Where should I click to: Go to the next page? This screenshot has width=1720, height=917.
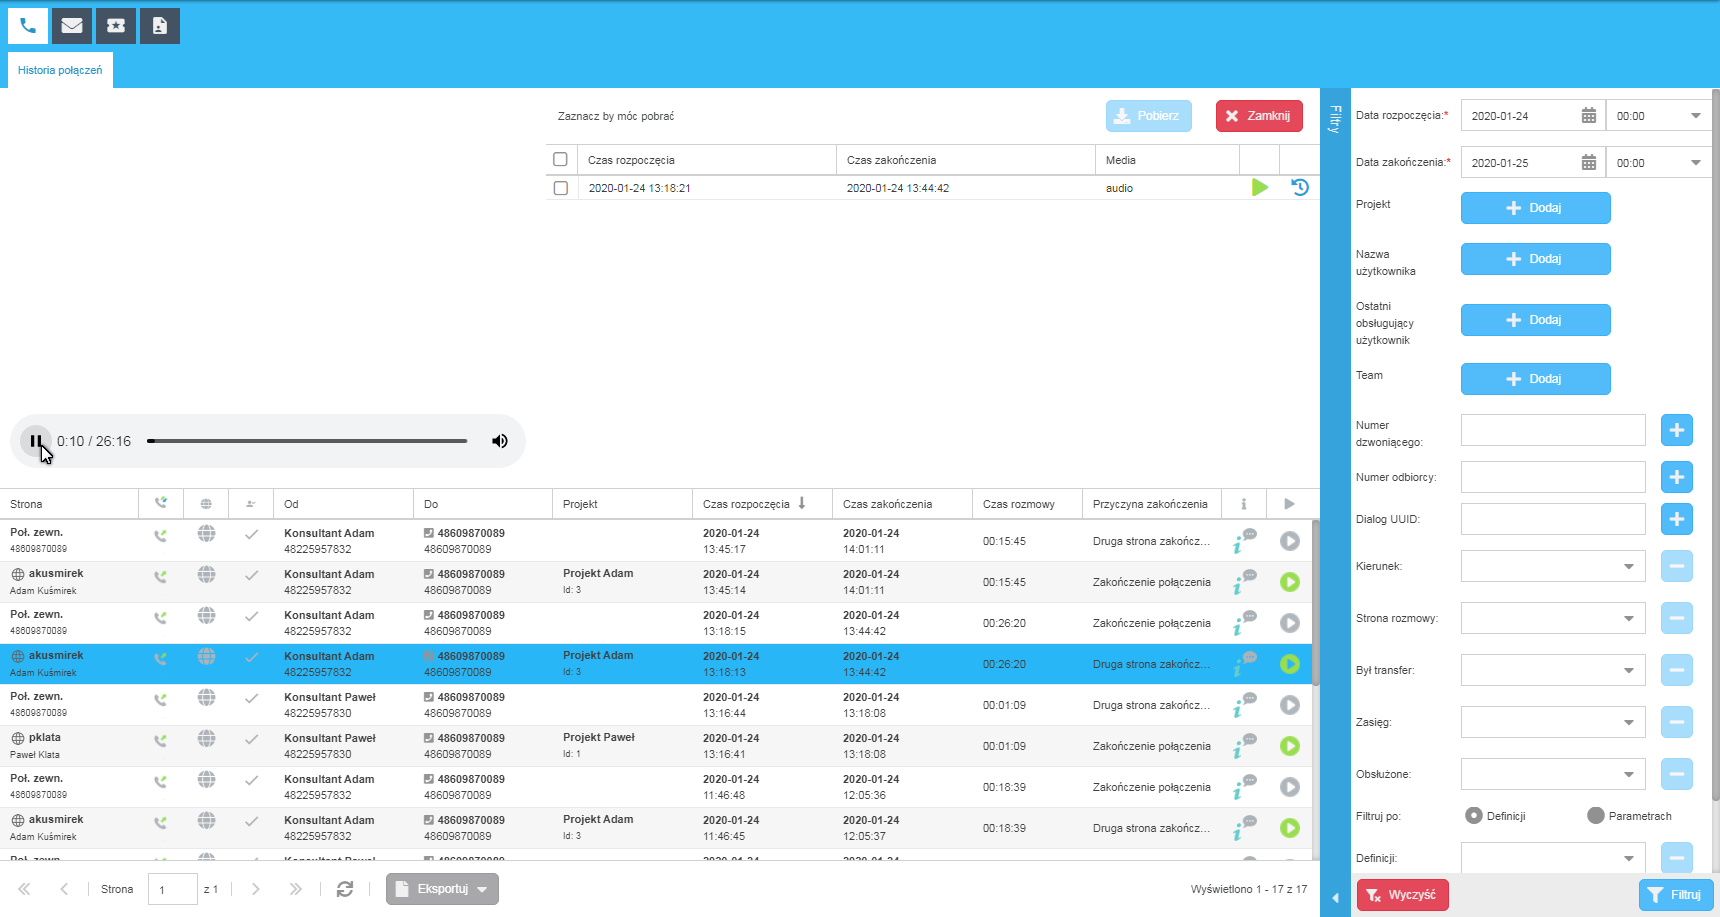pos(256,889)
